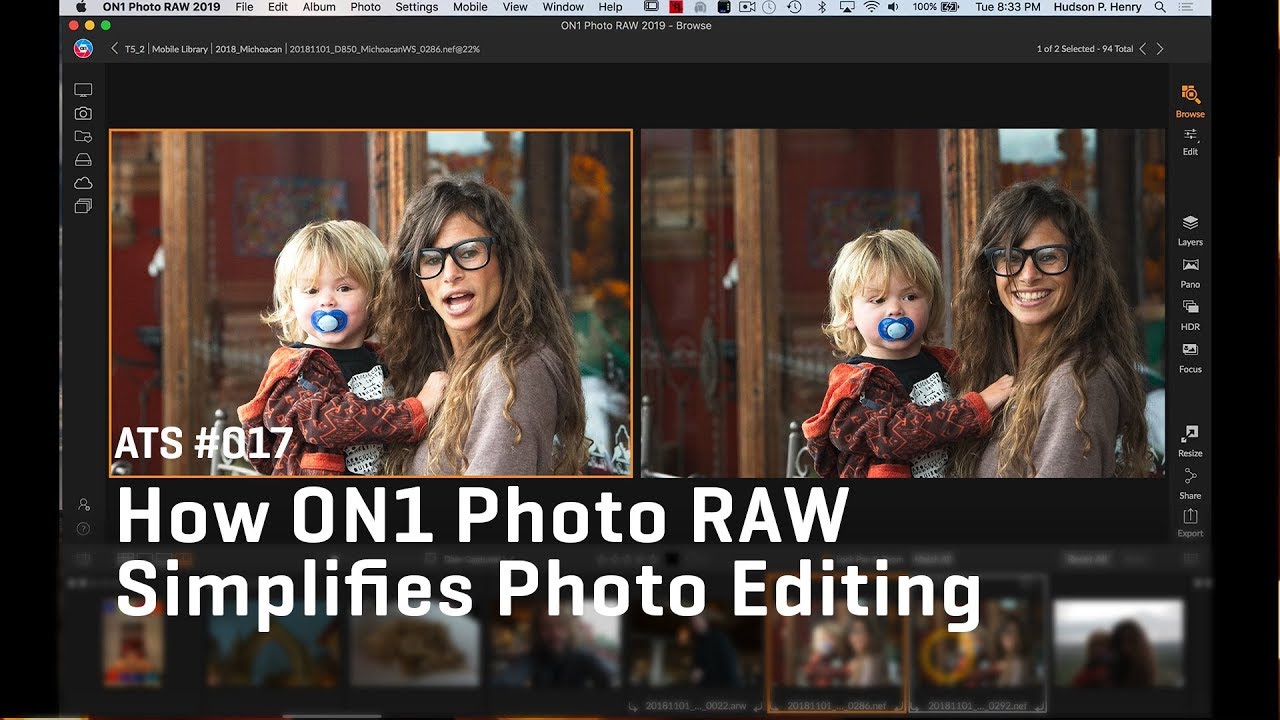
Task: Click the Tue 8:33 PM clock
Action: (x=1009, y=7)
